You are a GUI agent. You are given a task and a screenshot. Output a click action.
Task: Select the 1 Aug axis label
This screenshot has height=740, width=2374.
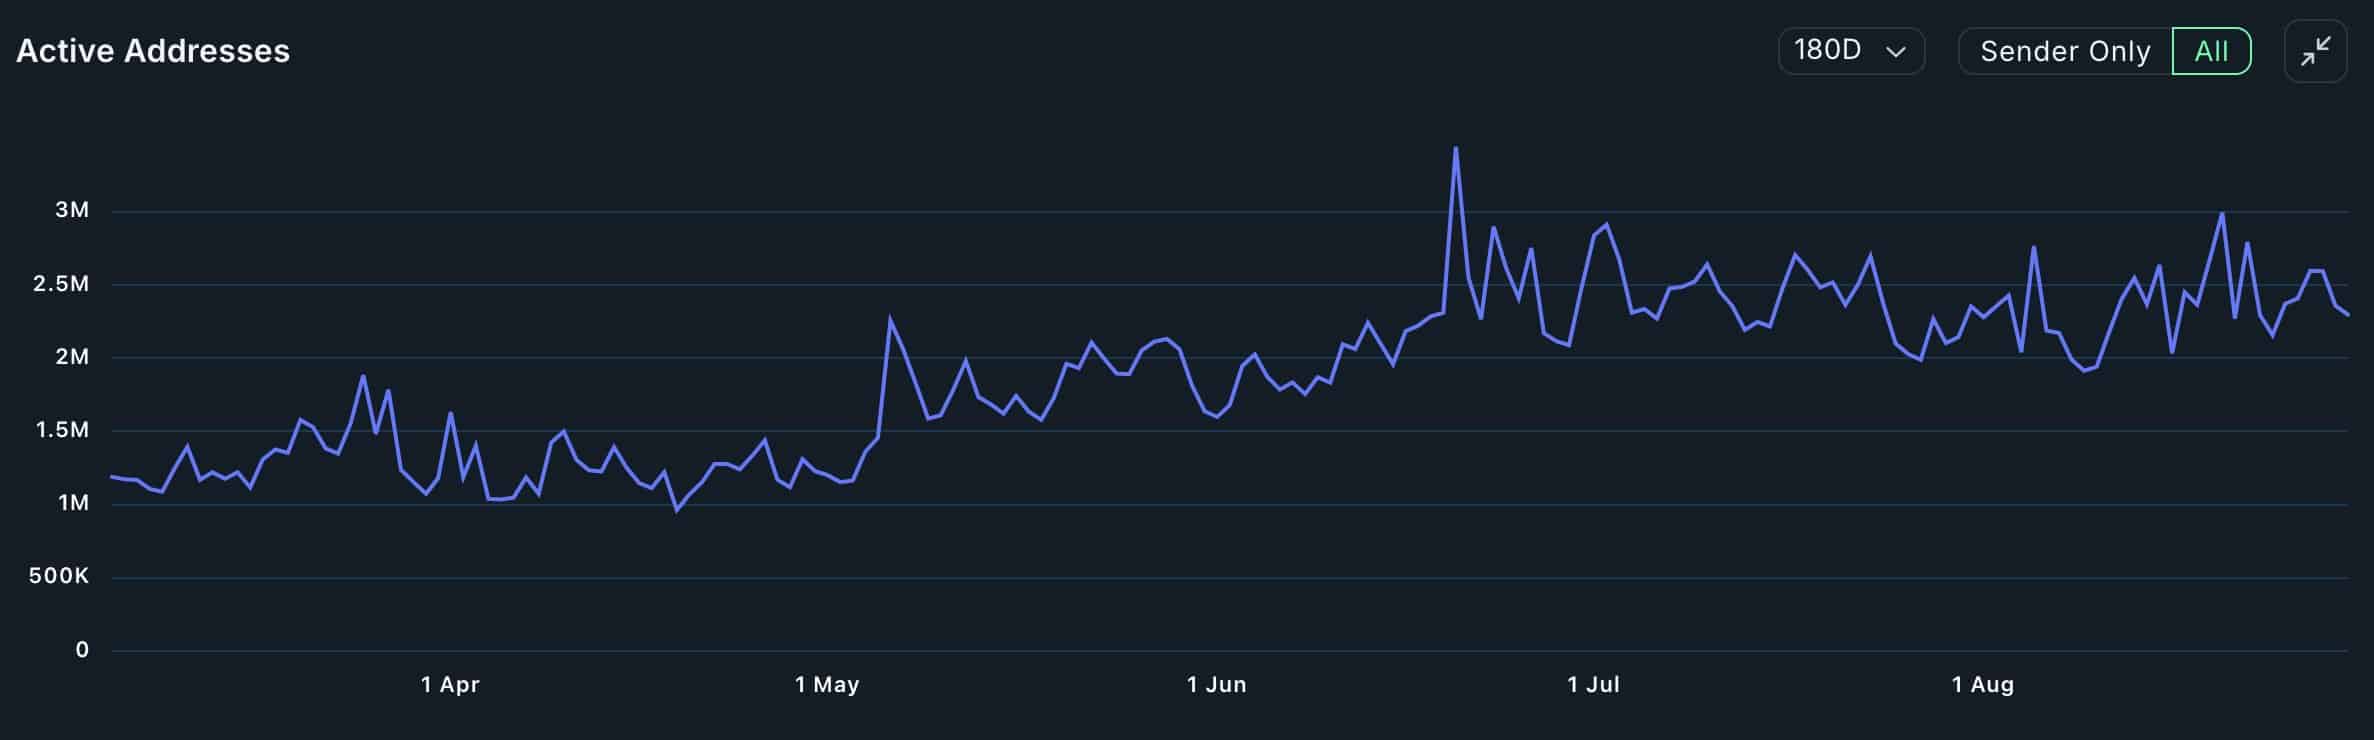click(1982, 685)
